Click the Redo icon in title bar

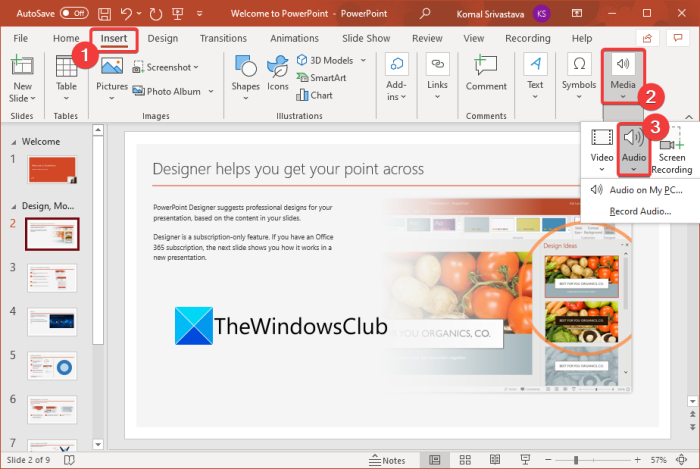tap(156, 14)
